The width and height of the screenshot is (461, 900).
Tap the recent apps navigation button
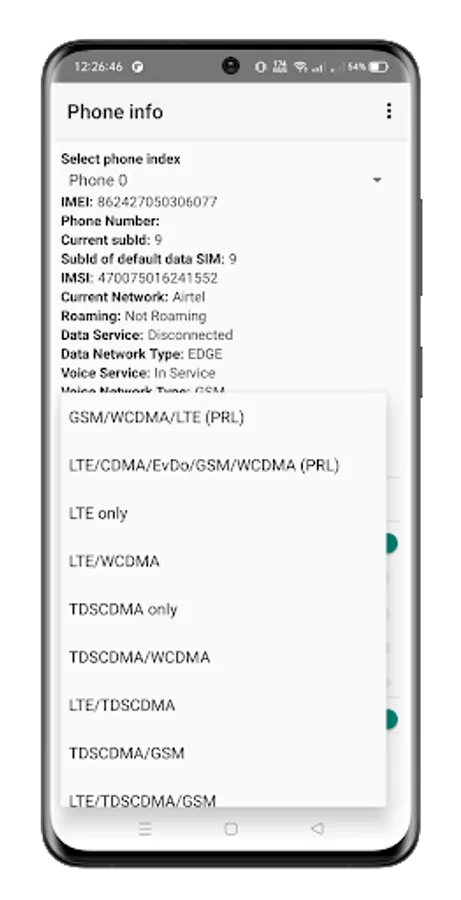click(x=145, y=828)
